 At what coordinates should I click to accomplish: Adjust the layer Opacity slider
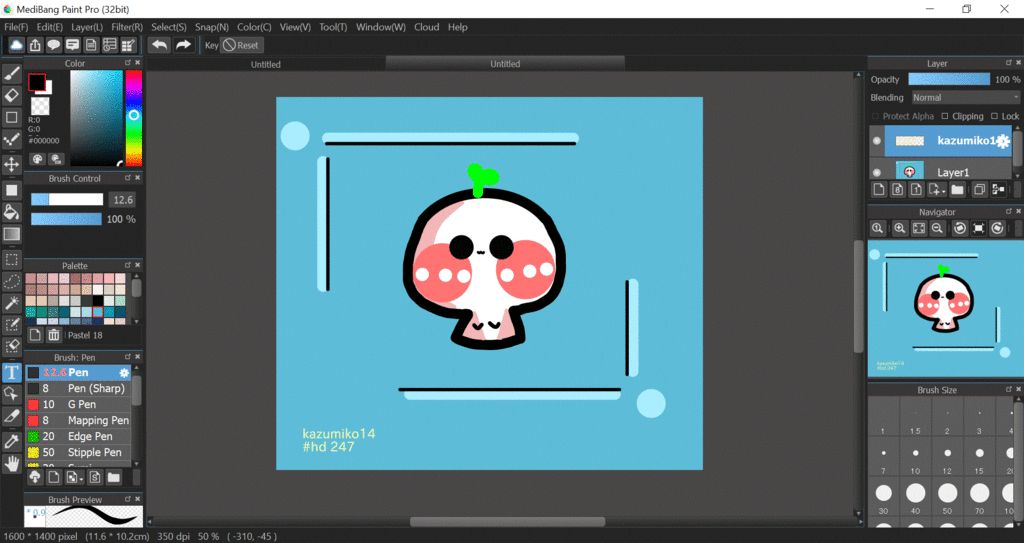949,79
